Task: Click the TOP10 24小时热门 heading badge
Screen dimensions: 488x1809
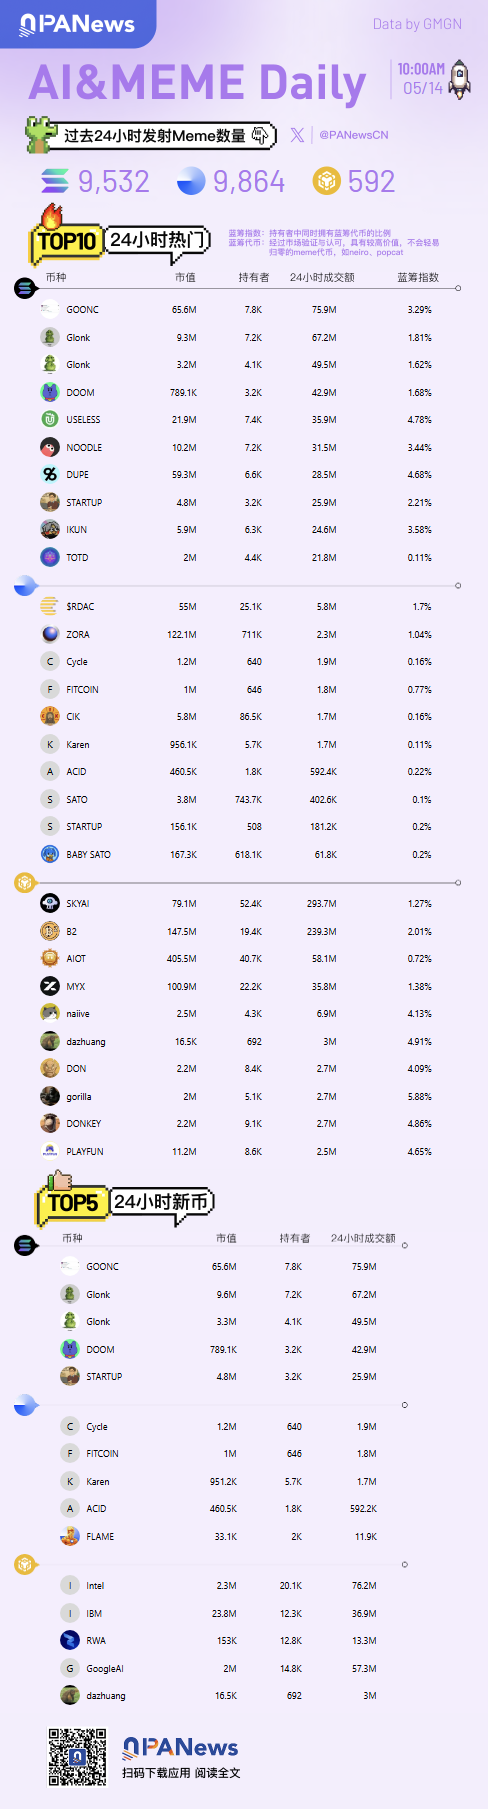Action: pyautogui.click(x=120, y=238)
